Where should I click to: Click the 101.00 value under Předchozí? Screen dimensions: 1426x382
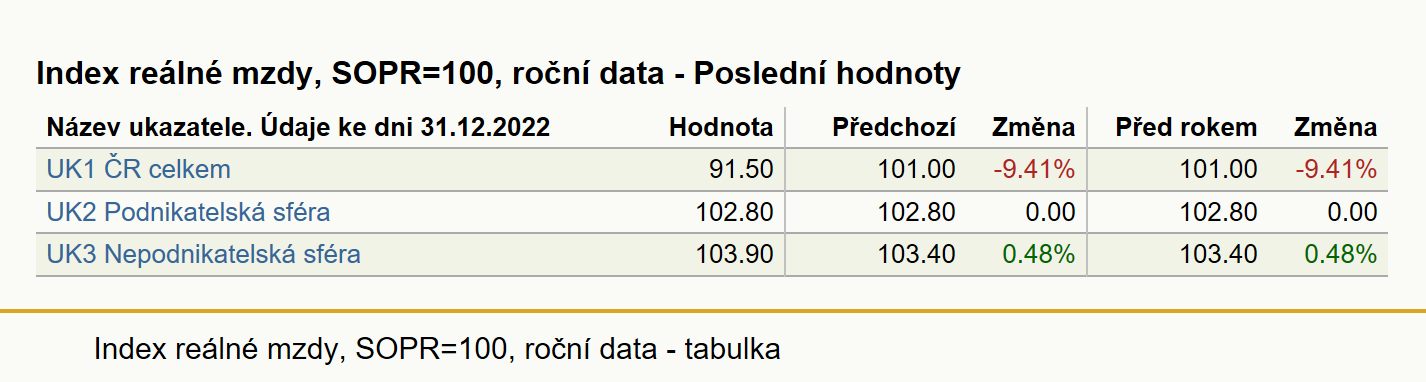click(917, 169)
